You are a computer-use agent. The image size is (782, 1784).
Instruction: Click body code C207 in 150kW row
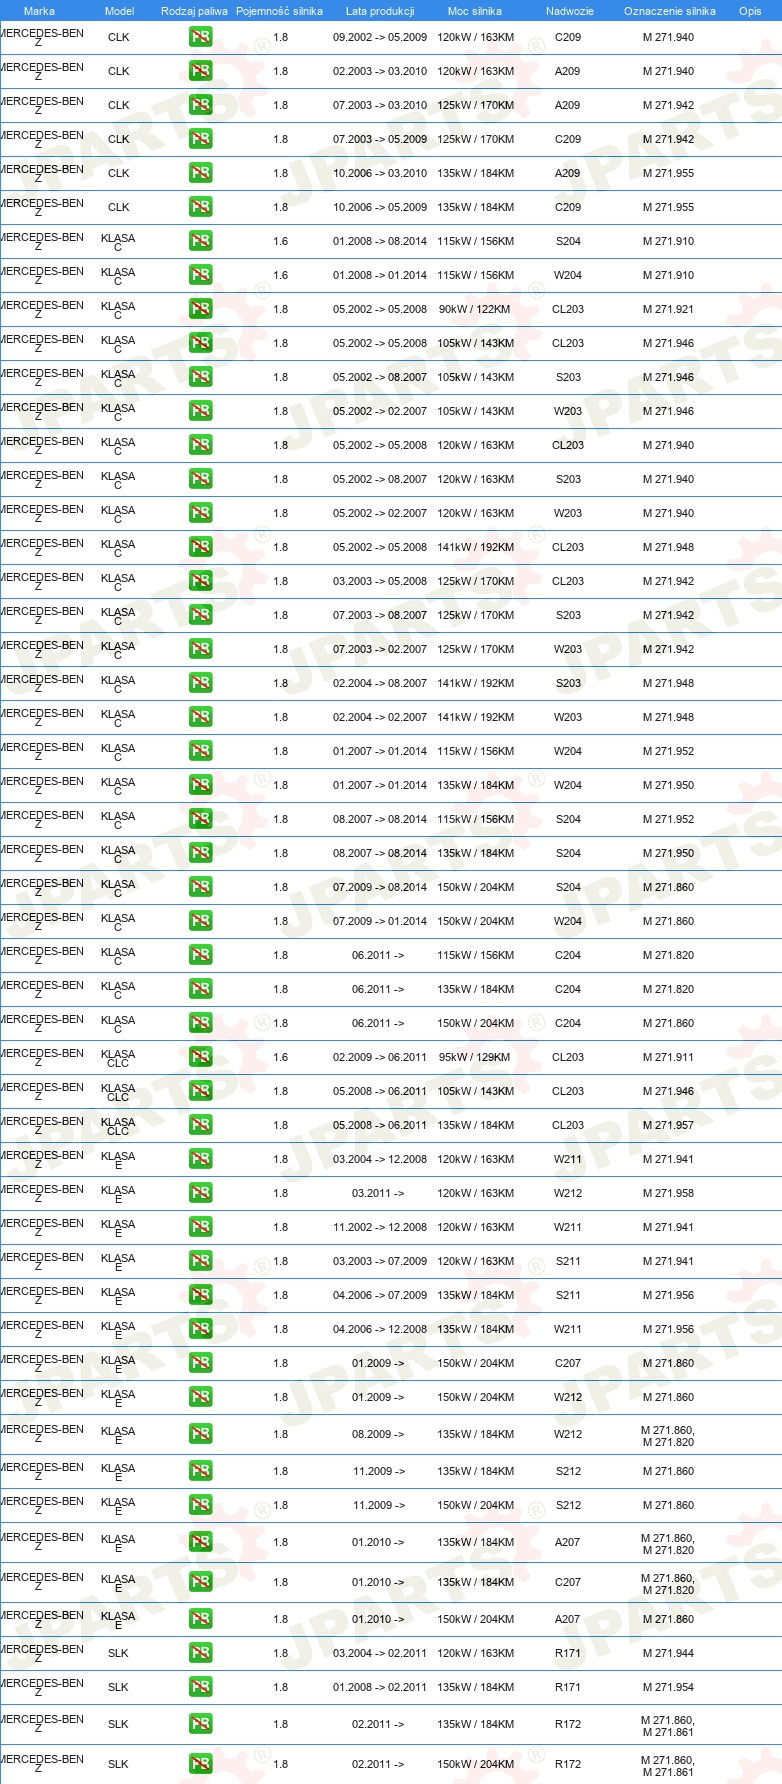568,1364
